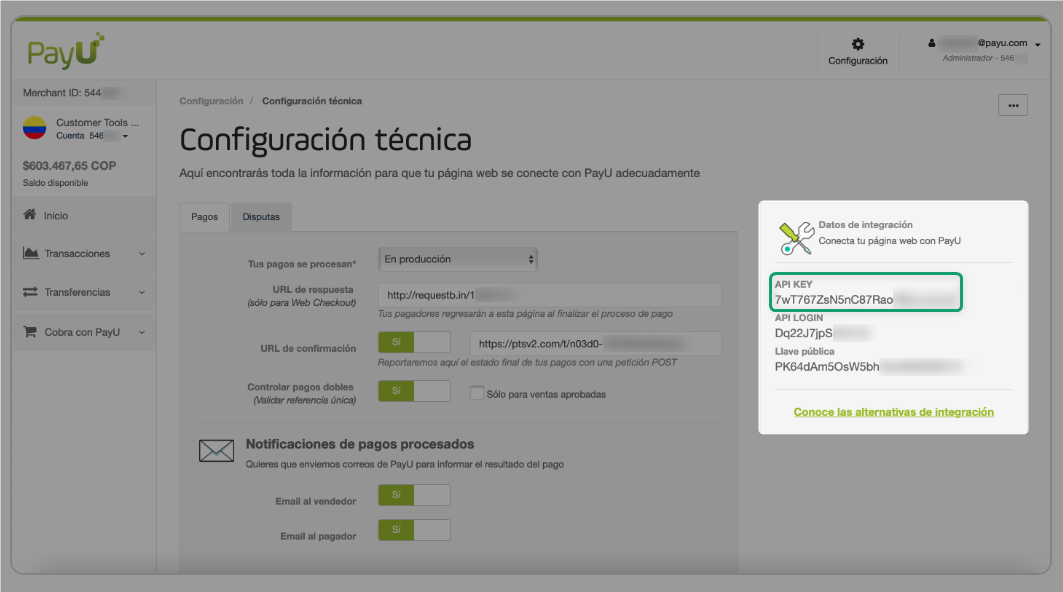Click Configuración breadcrumb link
The image size is (1063, 592).
211,101
